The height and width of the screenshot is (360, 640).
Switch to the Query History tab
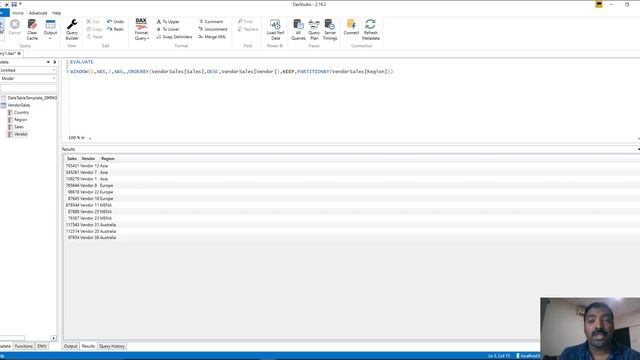pos(112,346)
